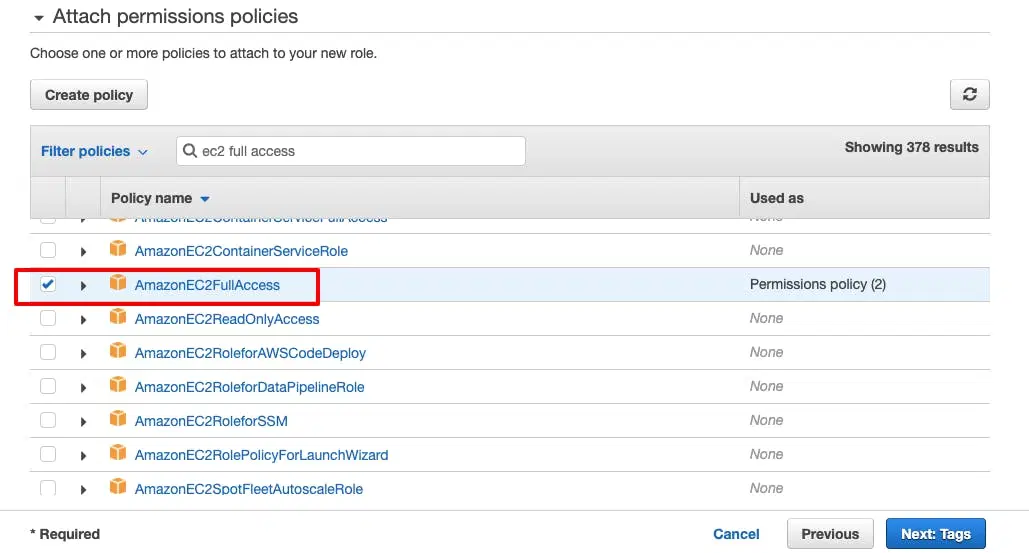Click the policy box icon for AmazonEC2RolePolicyForLaunchWizard
This screenshot has width=1029, height=553.
(x=118, y=454)
